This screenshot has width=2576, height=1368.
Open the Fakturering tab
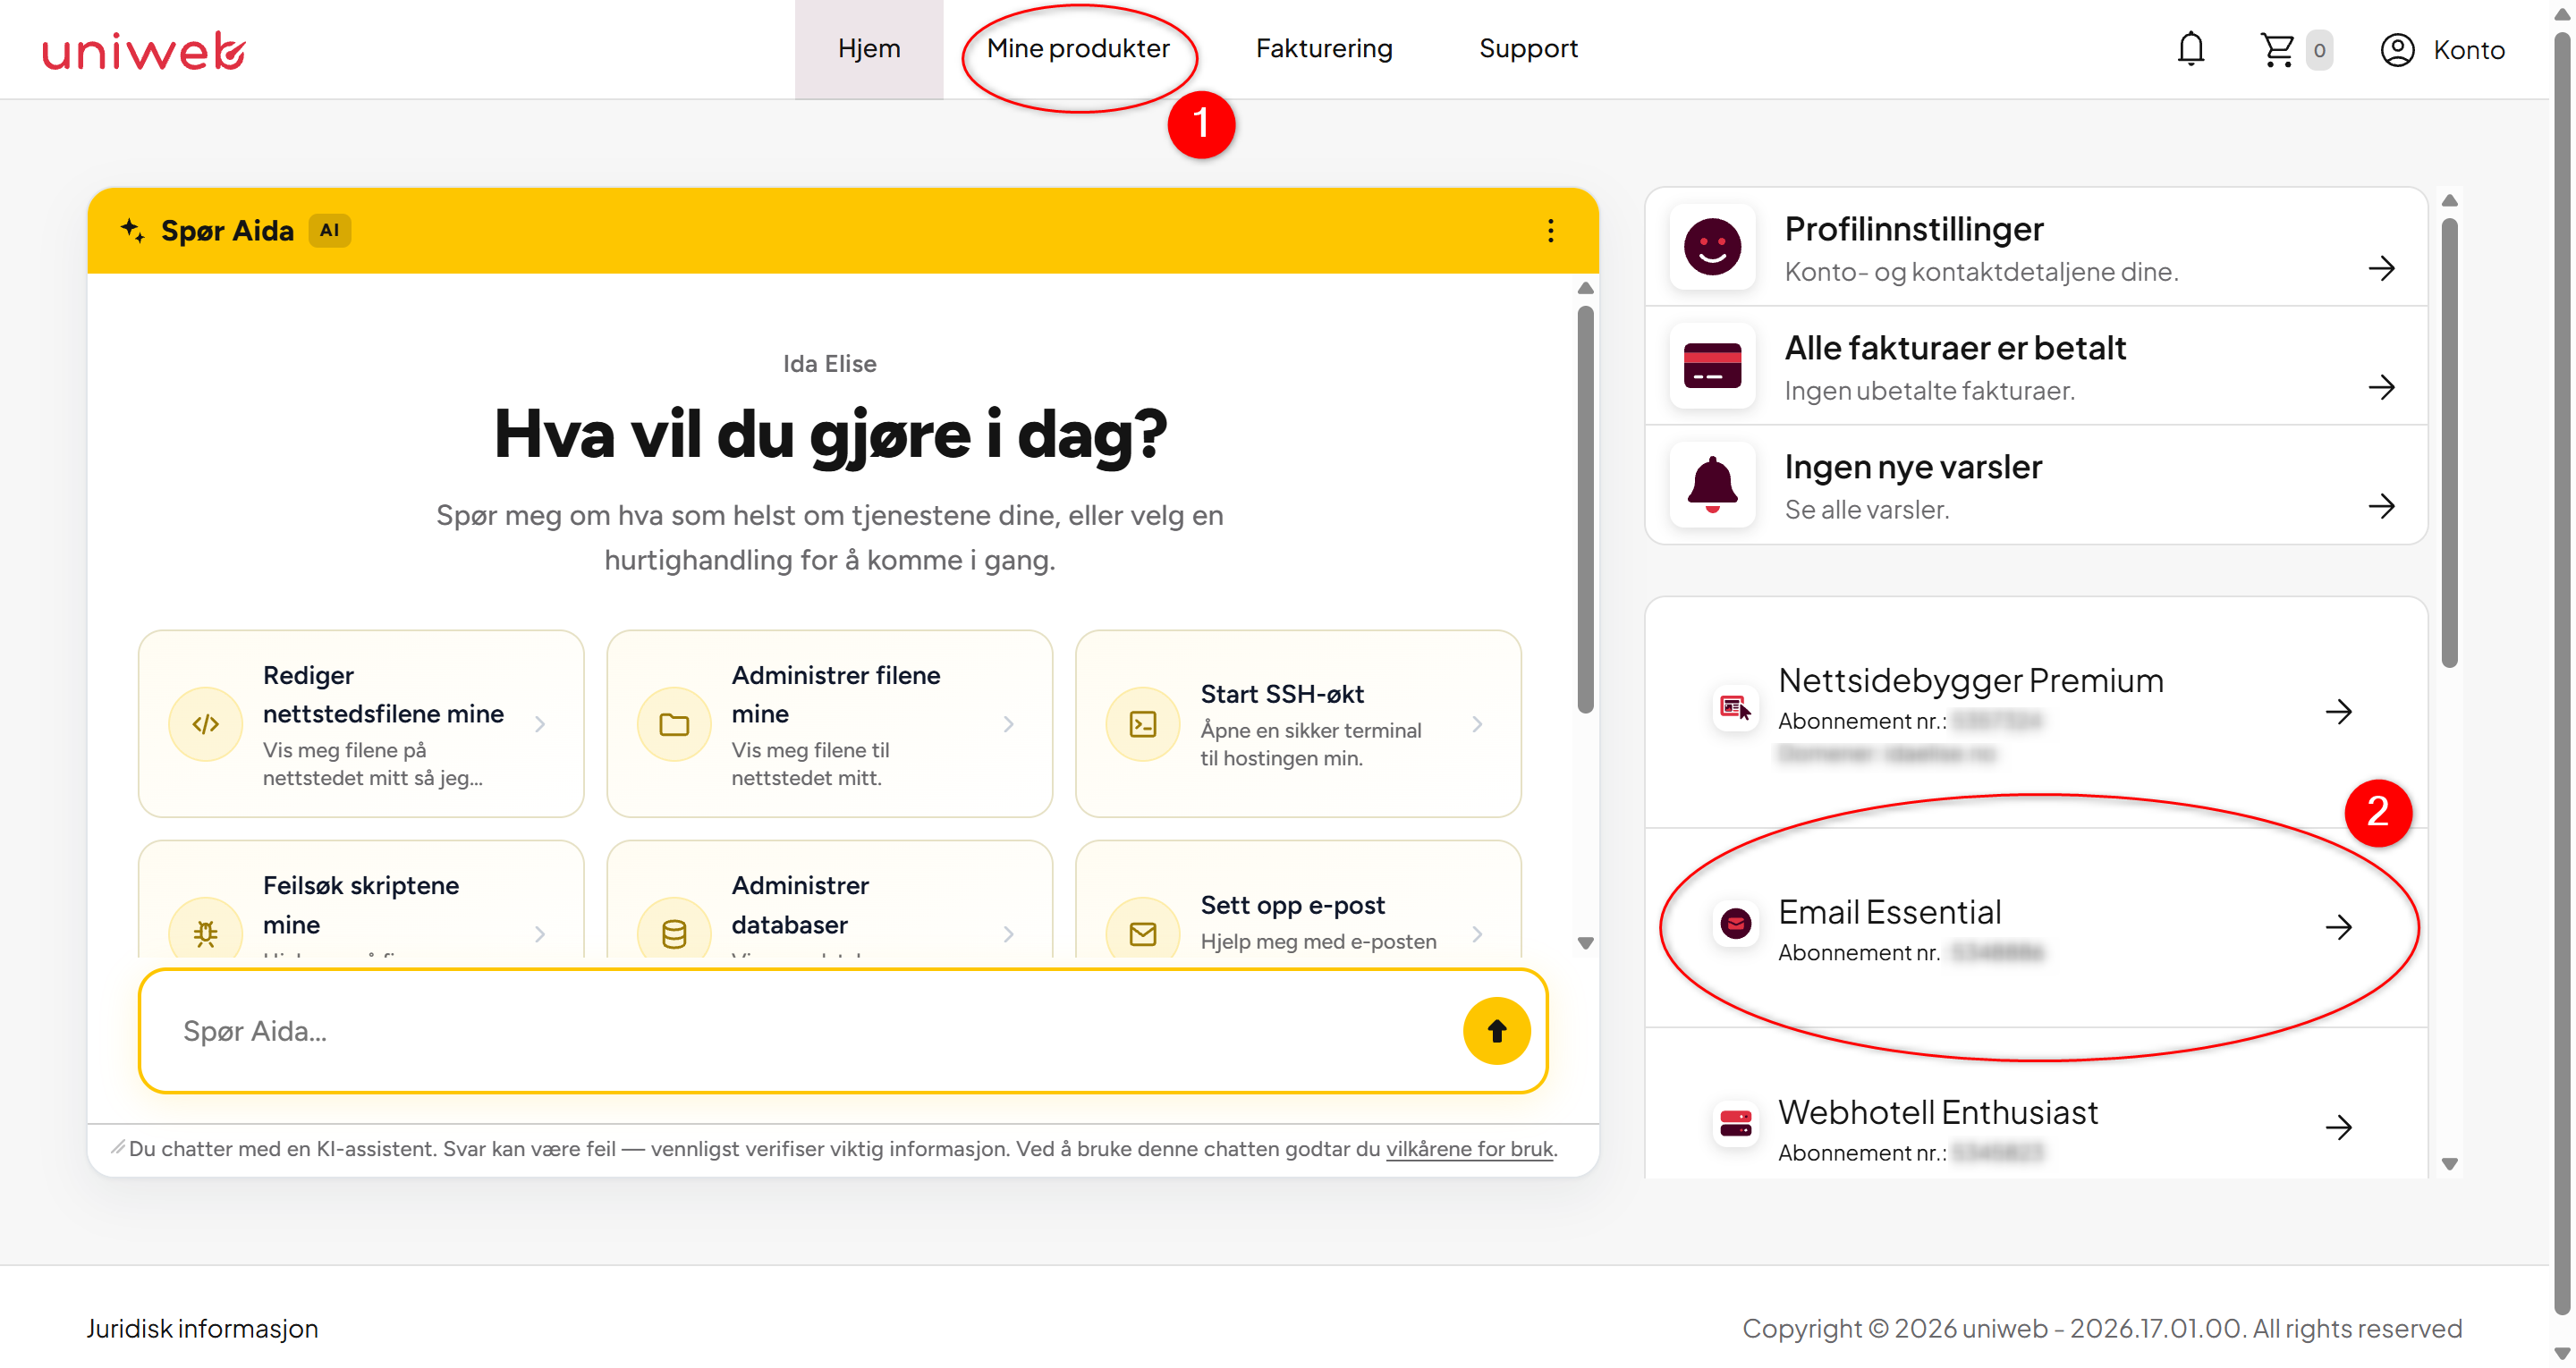click(1323, 49)
